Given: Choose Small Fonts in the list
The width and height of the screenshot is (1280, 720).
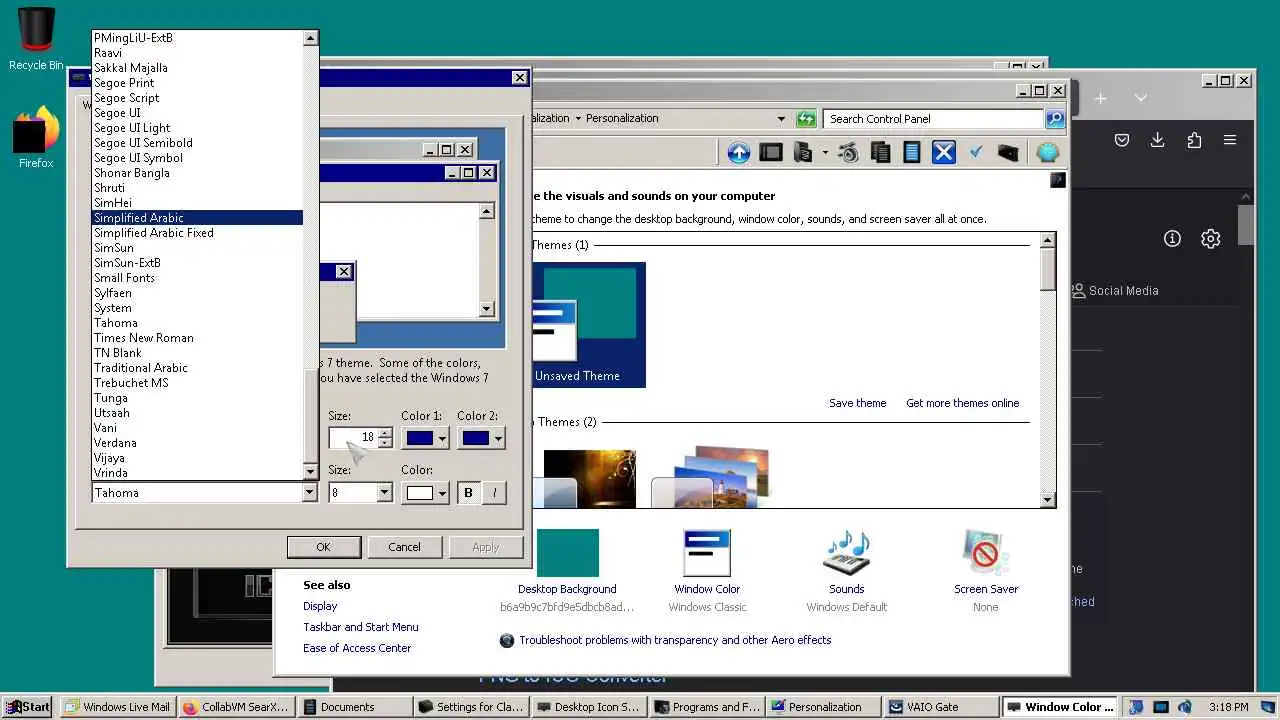Looking at the screenshot, I should 197,278.
